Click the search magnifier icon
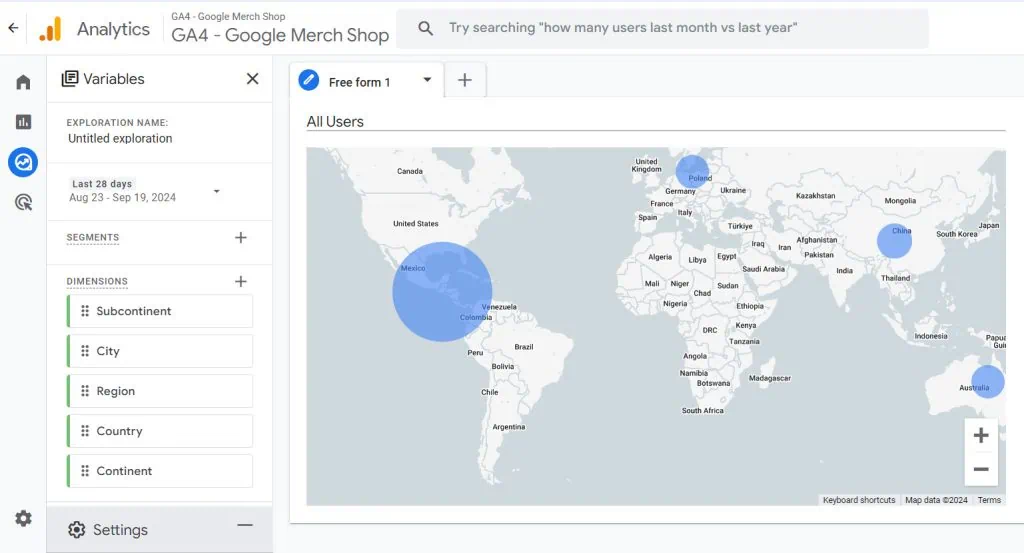The image size is (1024, 553). tap(425, 28)
